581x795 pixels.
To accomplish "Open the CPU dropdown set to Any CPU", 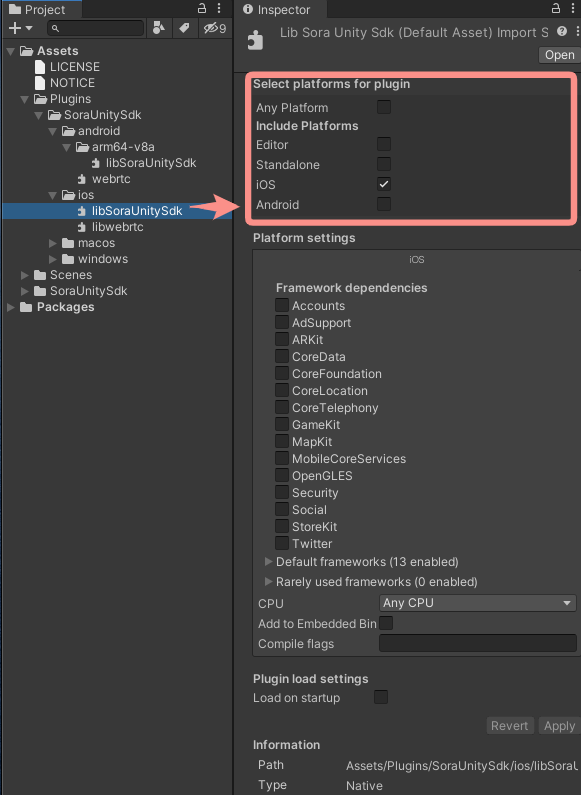I will tap(478, 603).
